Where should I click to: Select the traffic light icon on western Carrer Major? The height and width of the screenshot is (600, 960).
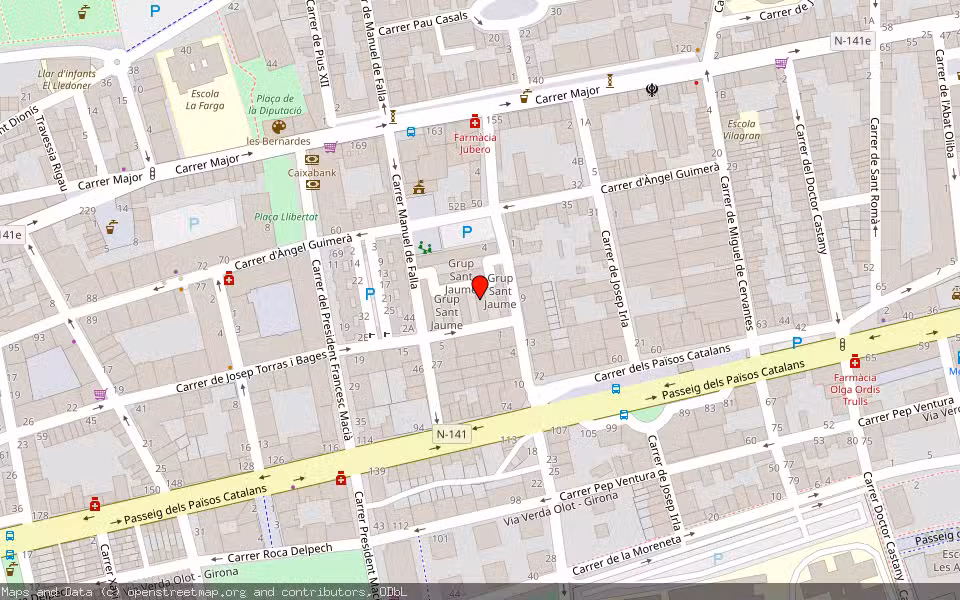pos(152,174)
